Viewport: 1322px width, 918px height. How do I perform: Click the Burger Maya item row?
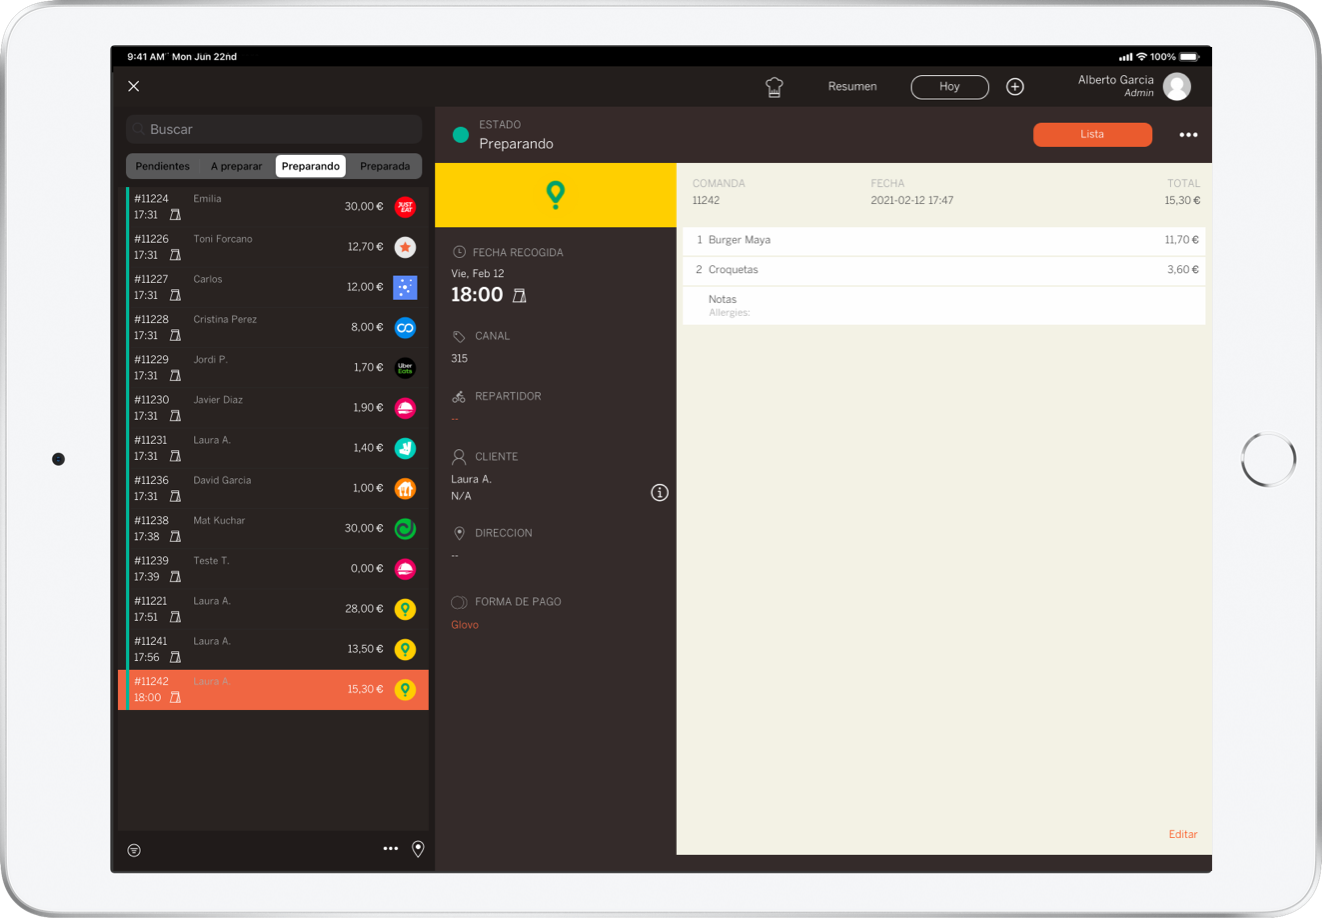pos(943,240)
